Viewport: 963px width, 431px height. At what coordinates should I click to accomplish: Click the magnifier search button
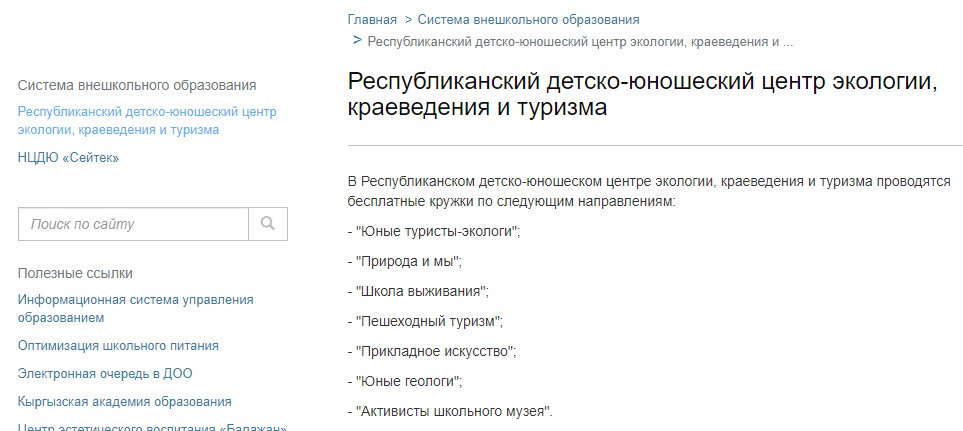pos(268,224)
